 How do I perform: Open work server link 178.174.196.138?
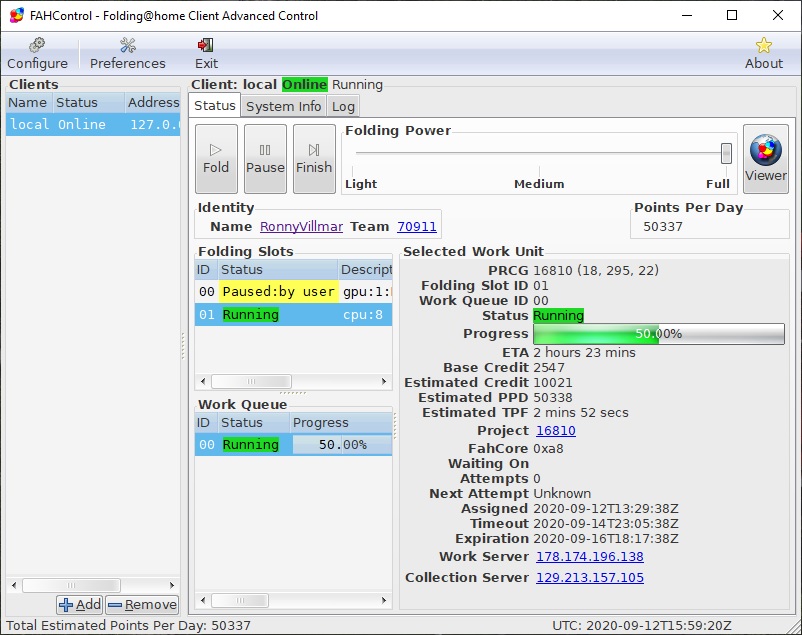tap(590, 556)
